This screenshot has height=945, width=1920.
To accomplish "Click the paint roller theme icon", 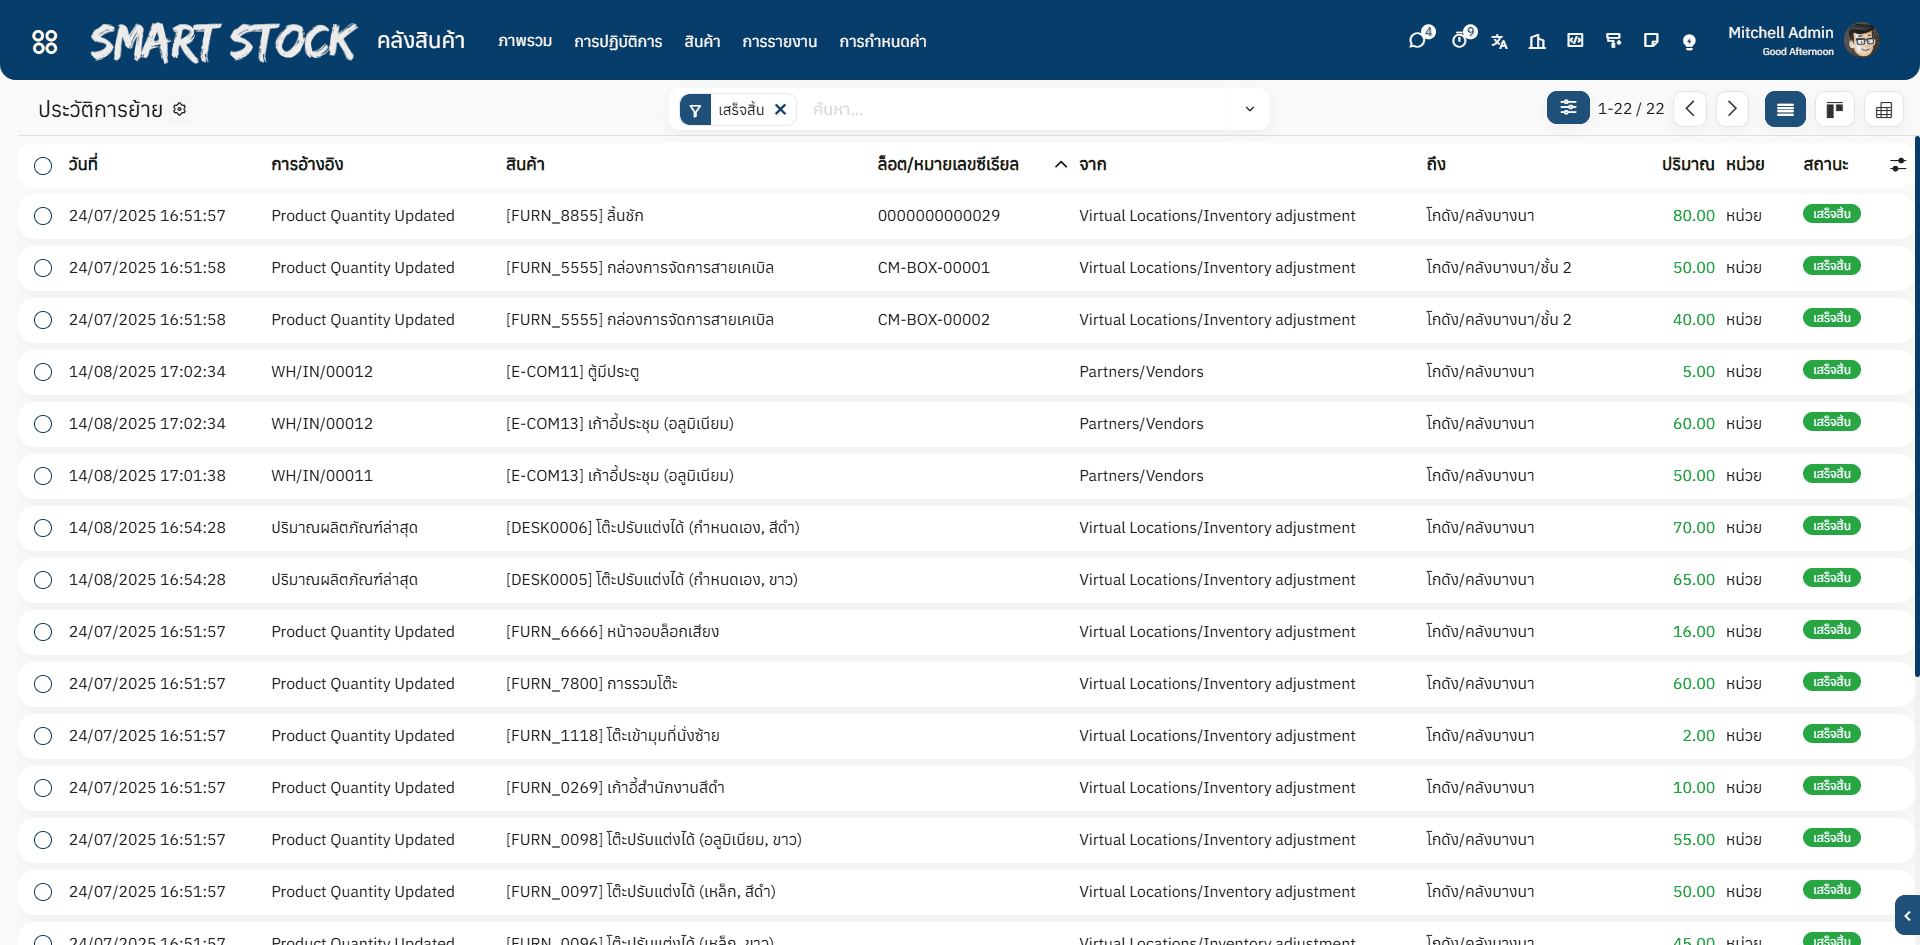I will click(x=1613, y=41).
